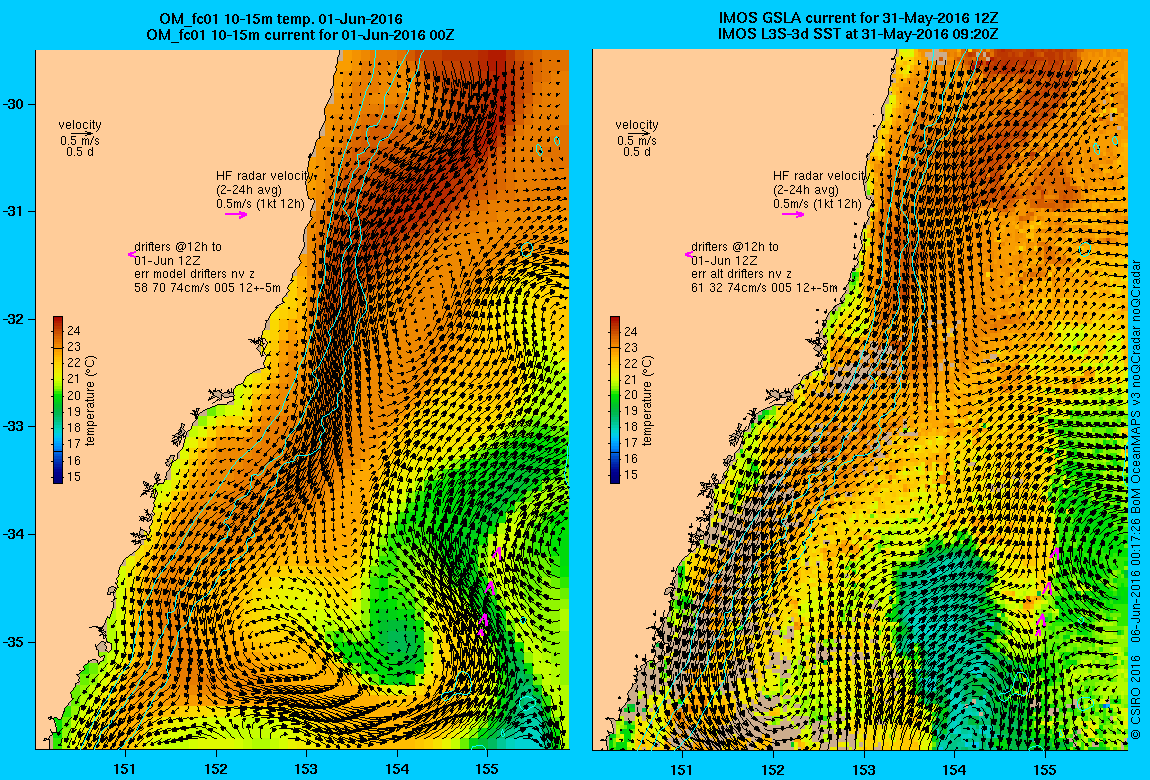Click the black velocity scale arrow in OM_fc01 map
Viewport: 1150px width, 780px height.
[82, 133]
